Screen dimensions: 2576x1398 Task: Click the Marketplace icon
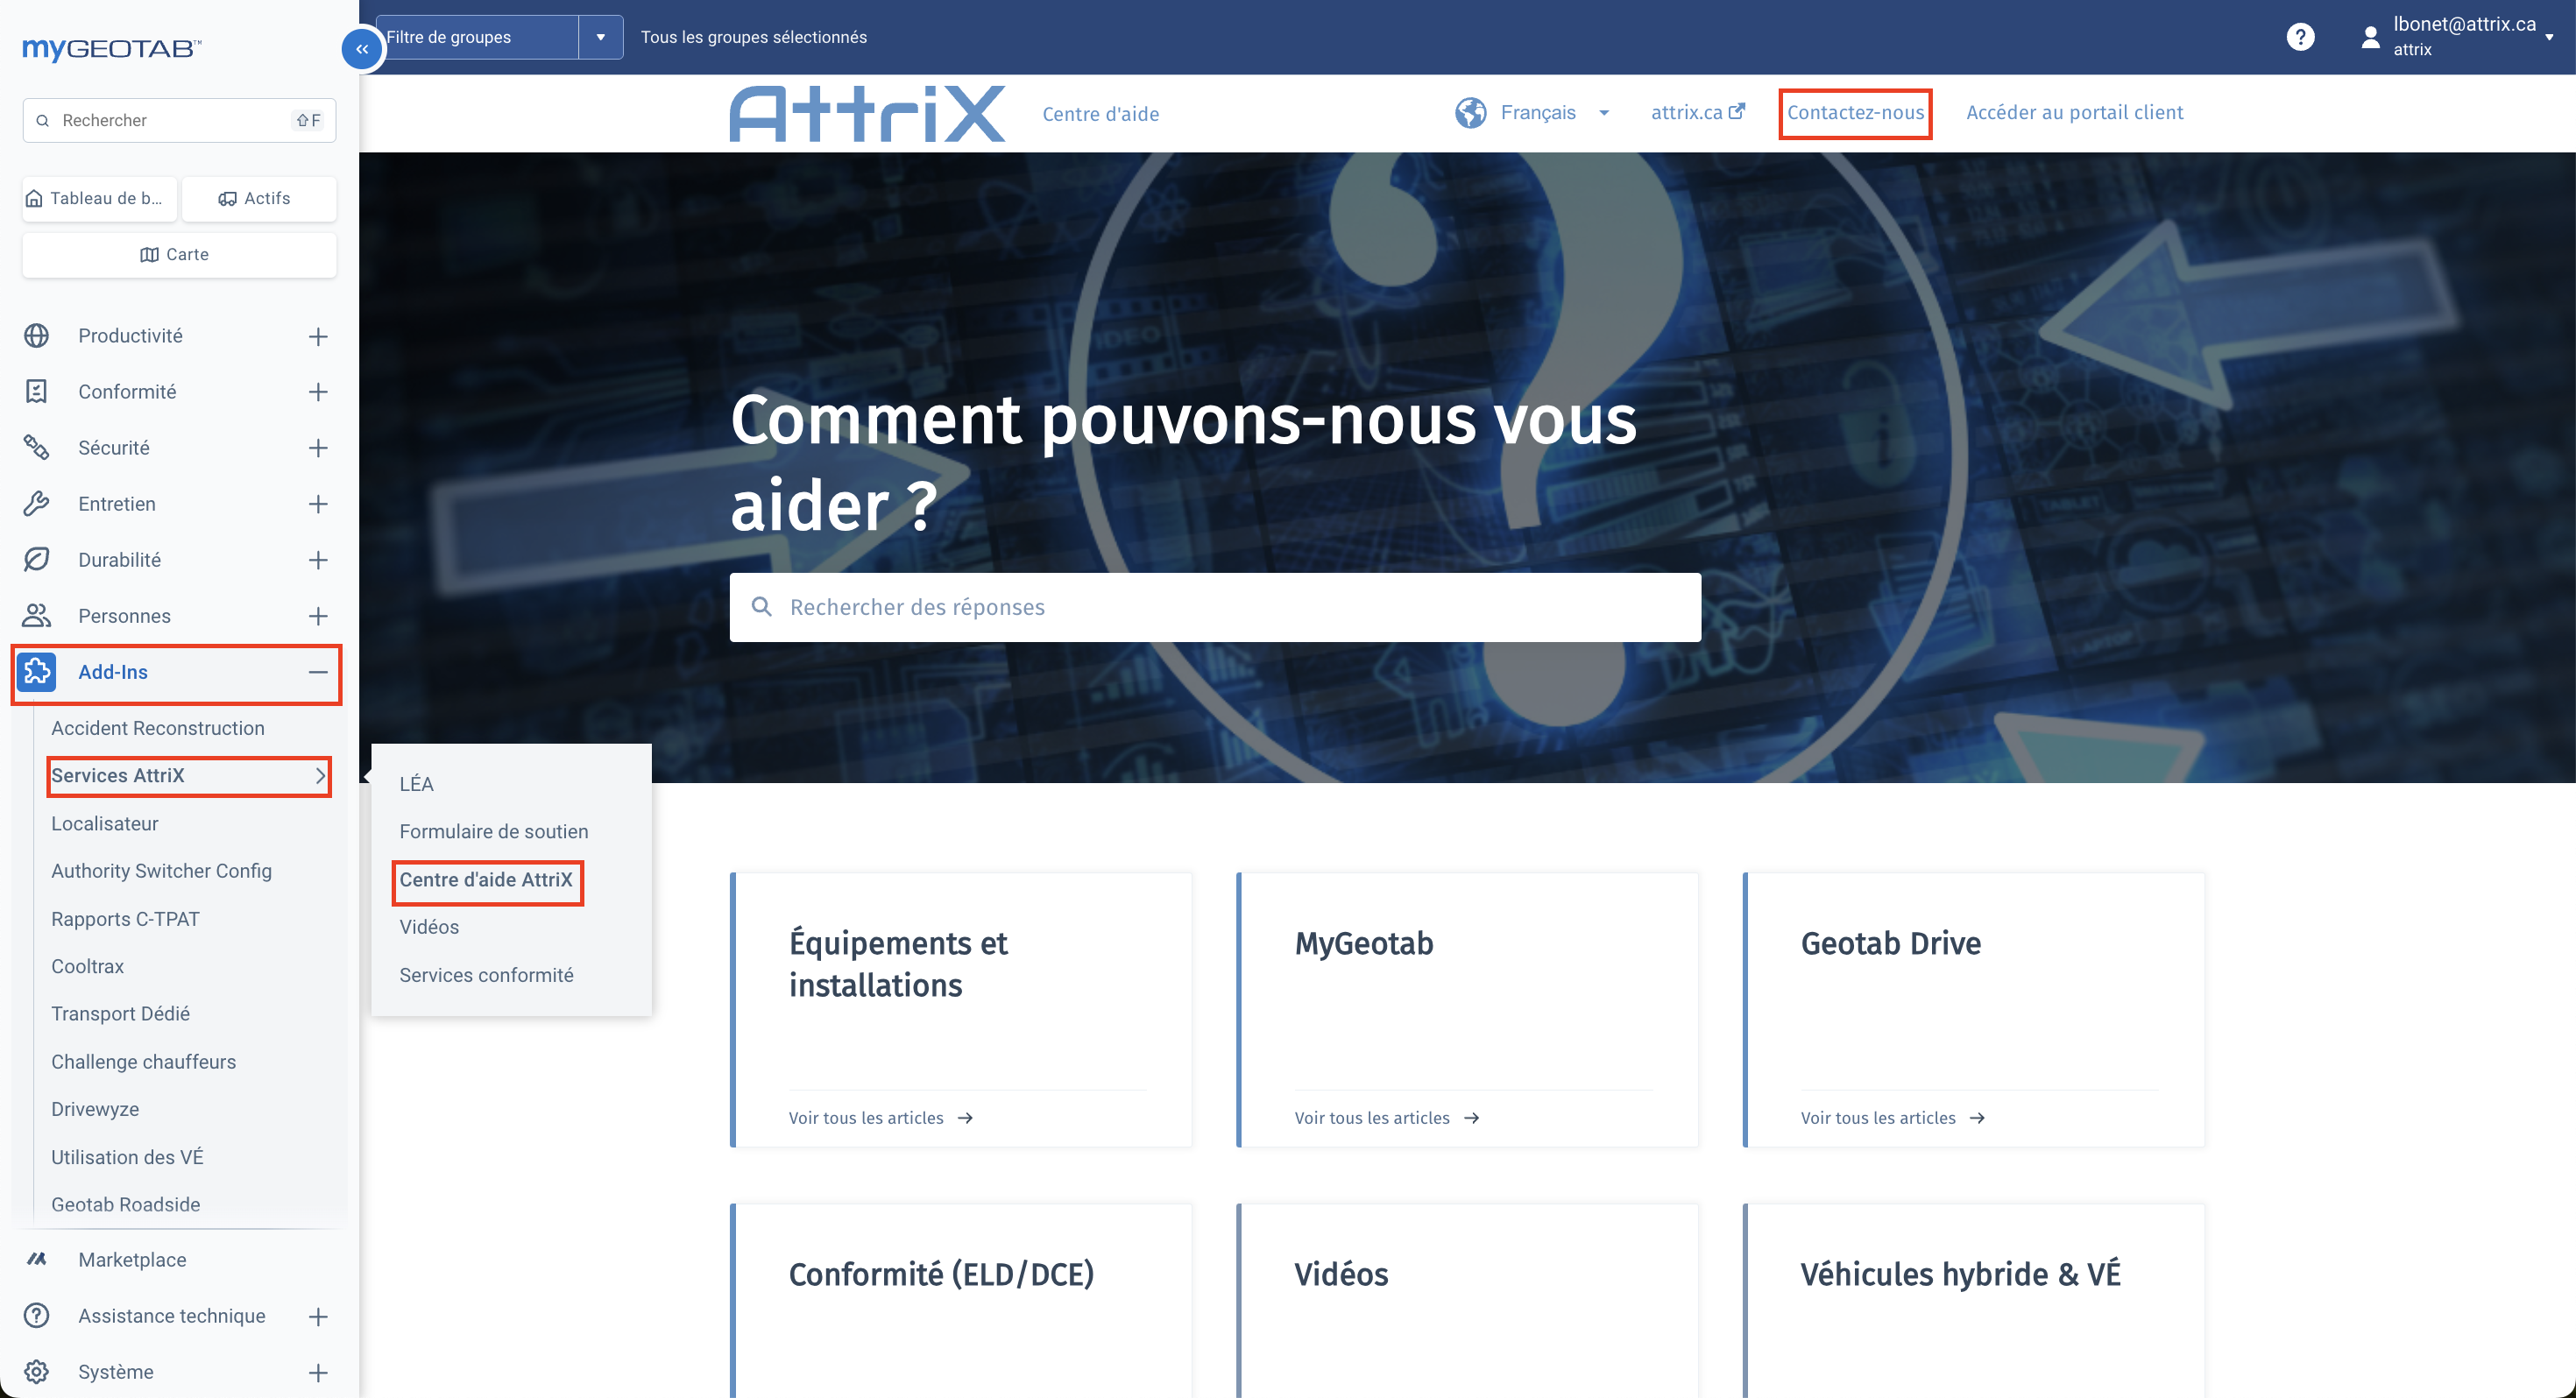tap(37, 1260)
